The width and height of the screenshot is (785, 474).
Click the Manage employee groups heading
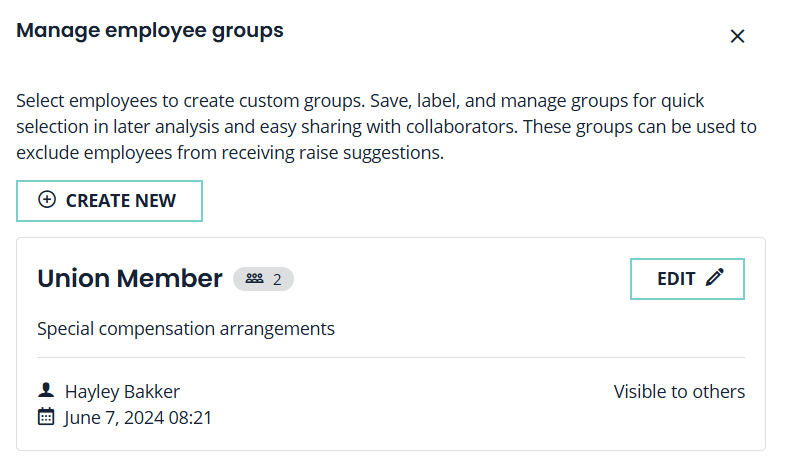click(x=150, y=31)
